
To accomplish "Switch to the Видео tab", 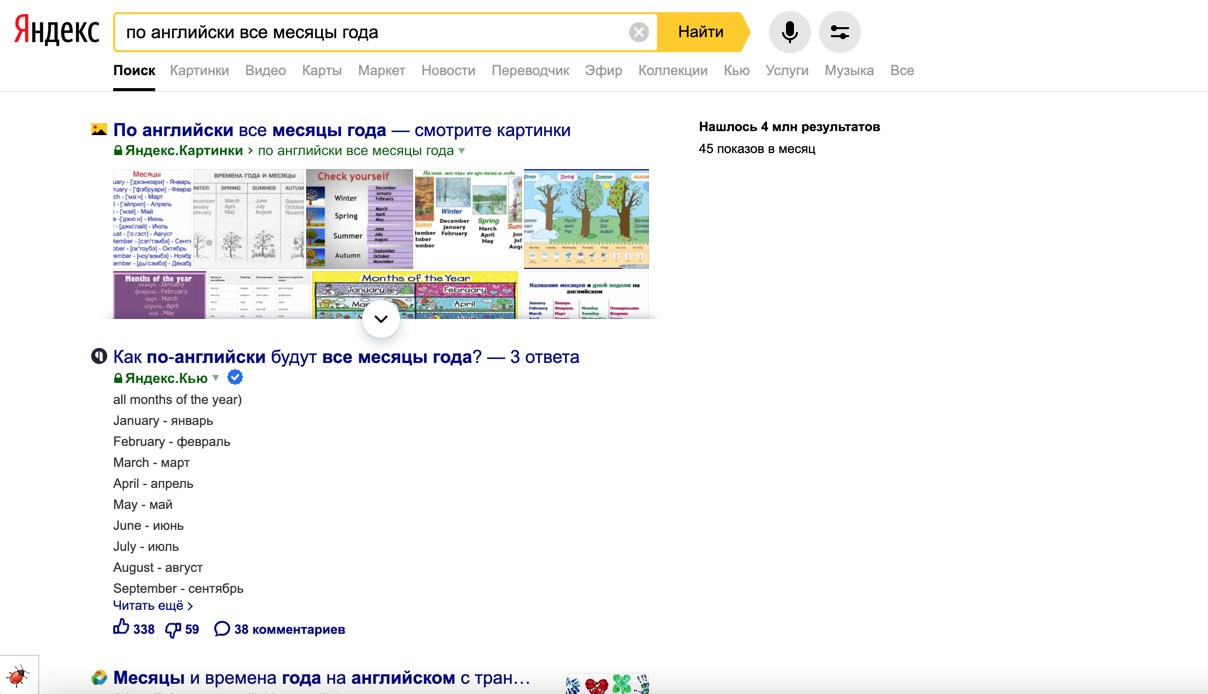I will (265, 70).
